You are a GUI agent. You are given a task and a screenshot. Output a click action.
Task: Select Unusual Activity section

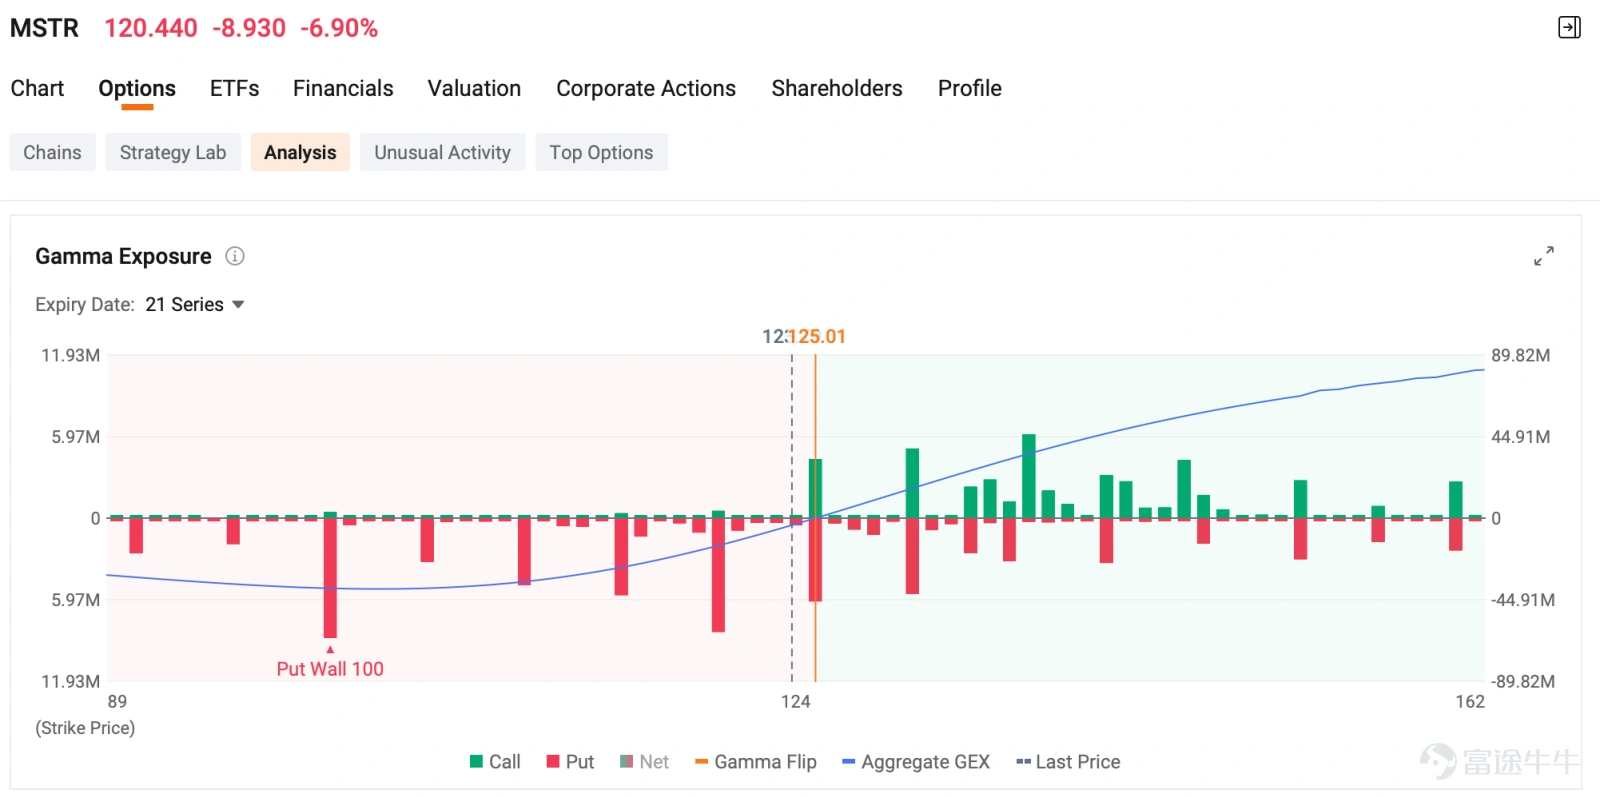click(443, 152)
